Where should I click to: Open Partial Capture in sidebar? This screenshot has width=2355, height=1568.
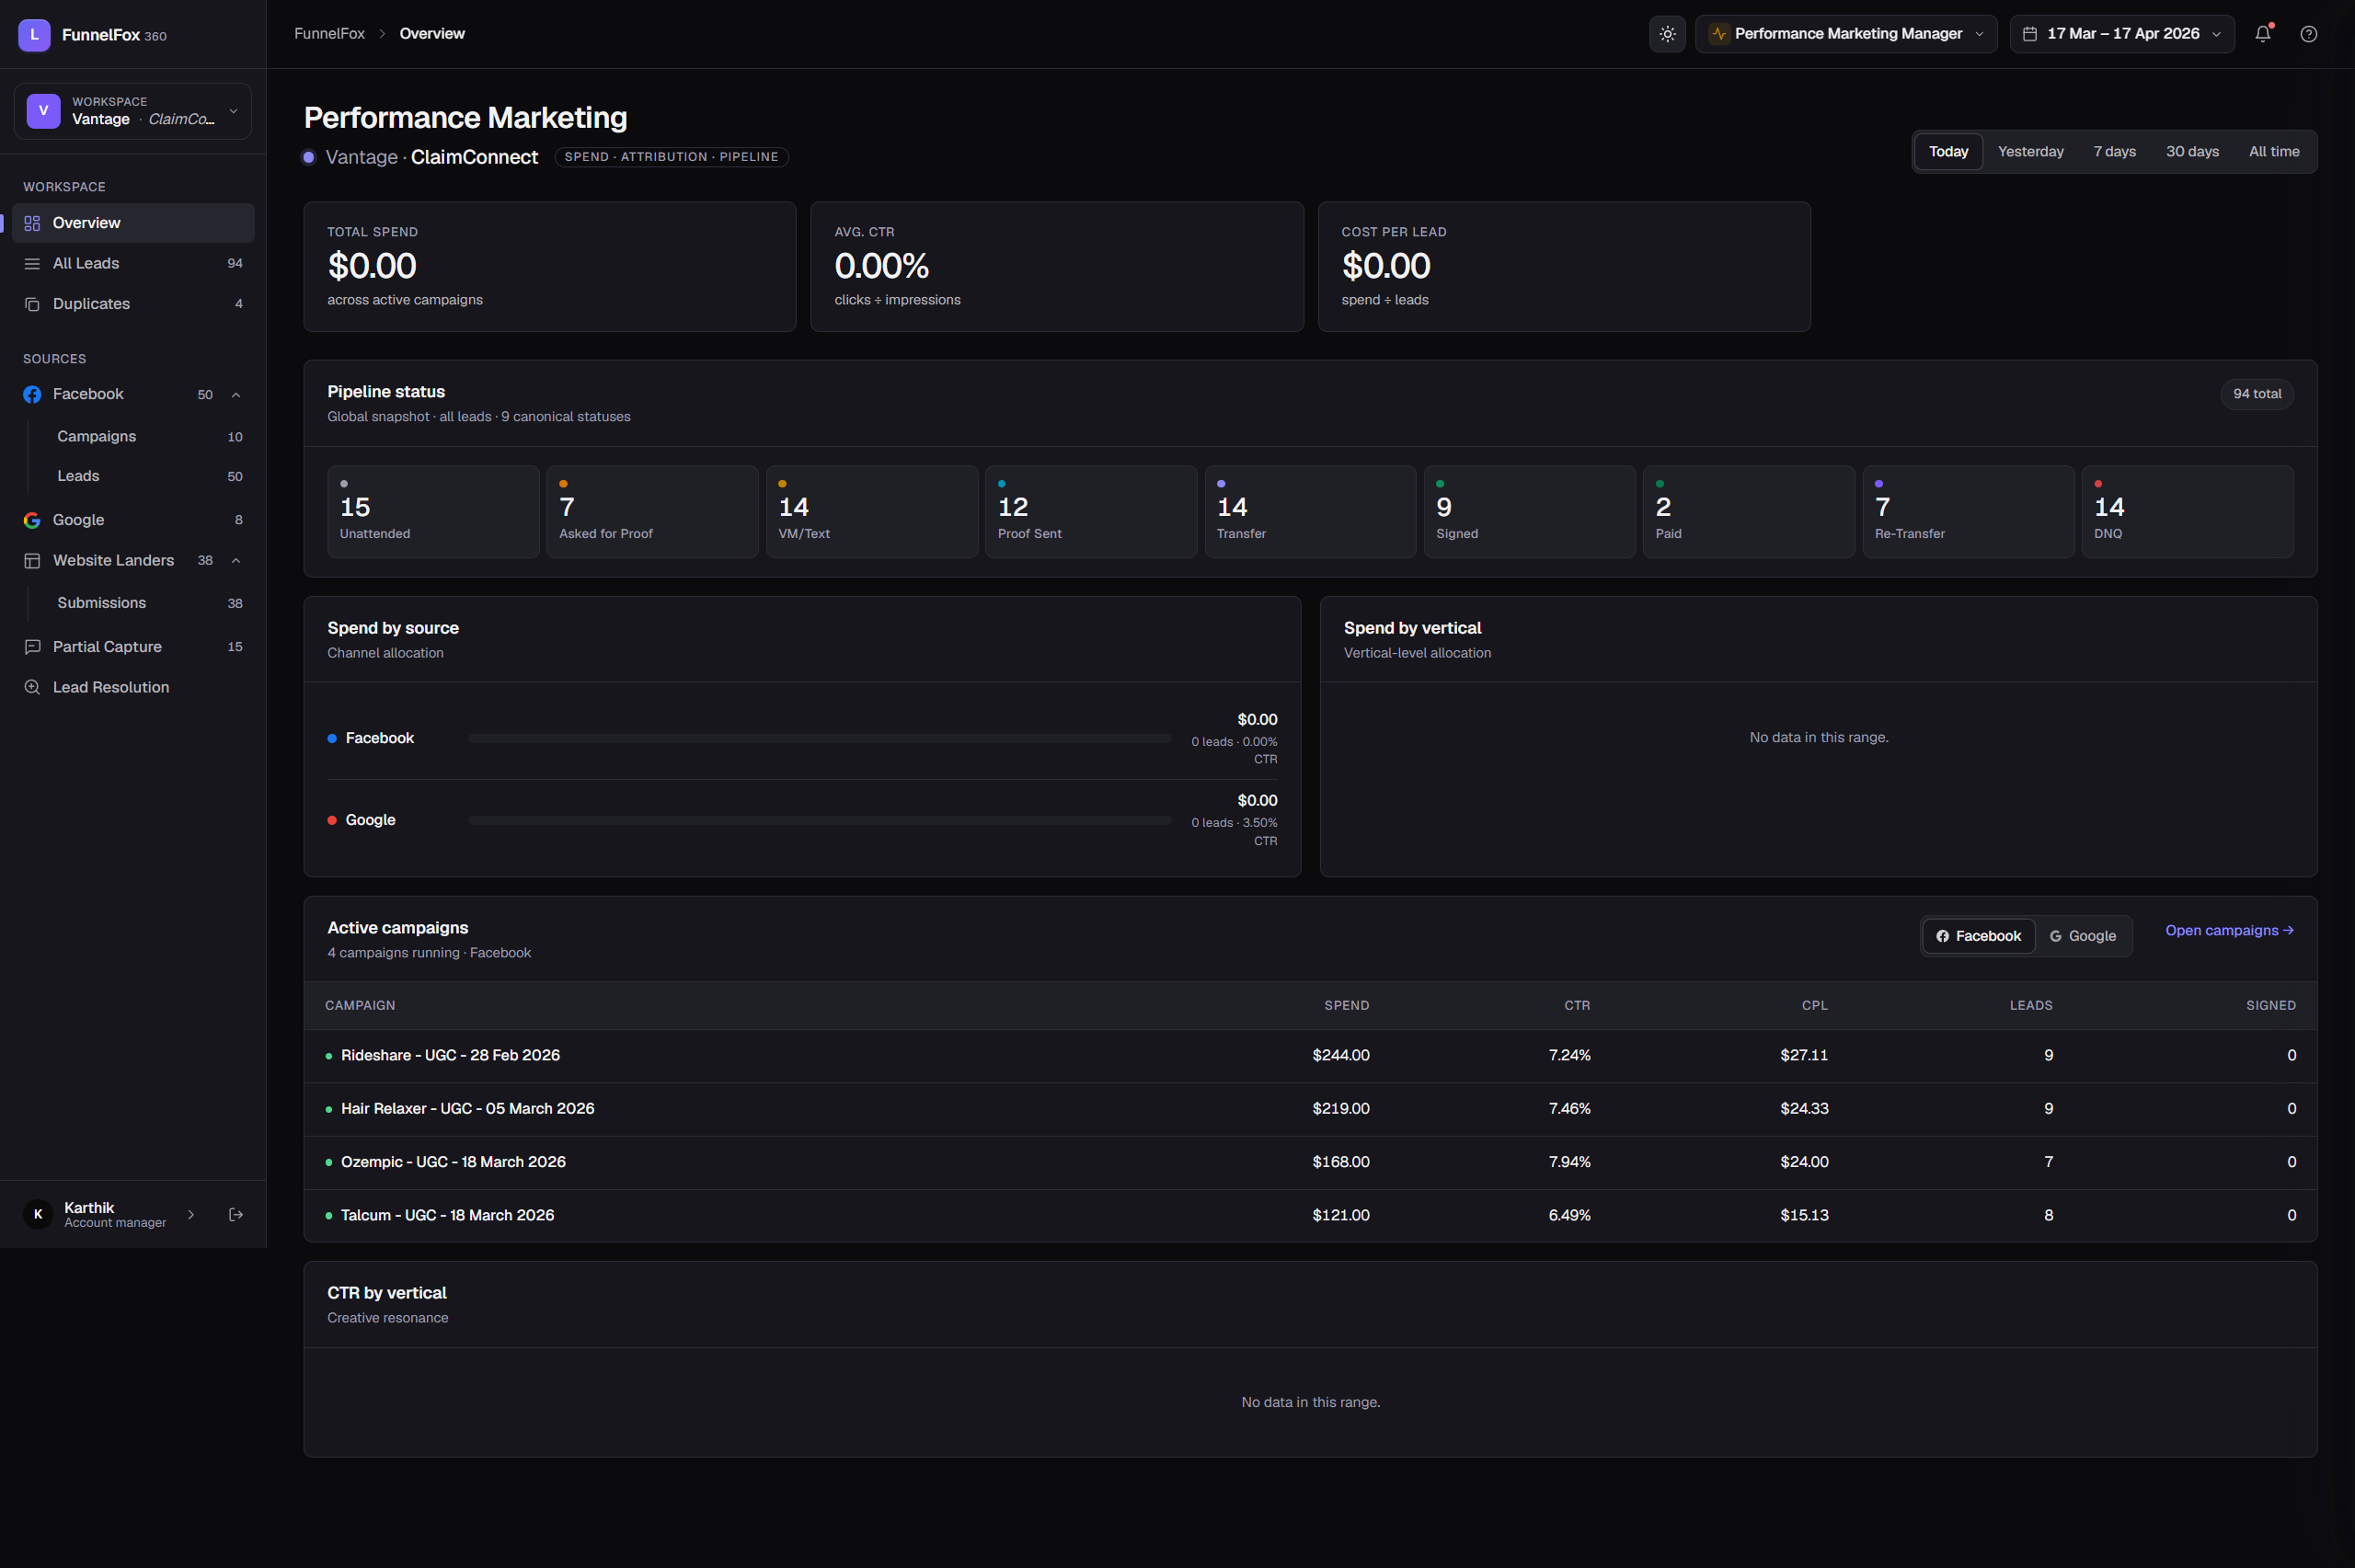tap(133, 647)
